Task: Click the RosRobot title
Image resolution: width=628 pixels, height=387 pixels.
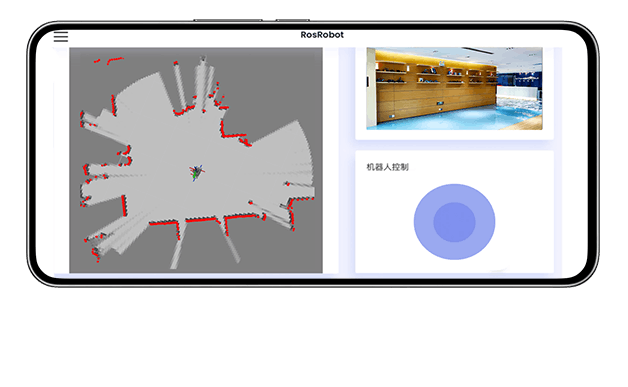Action: [x=322, y=35]
